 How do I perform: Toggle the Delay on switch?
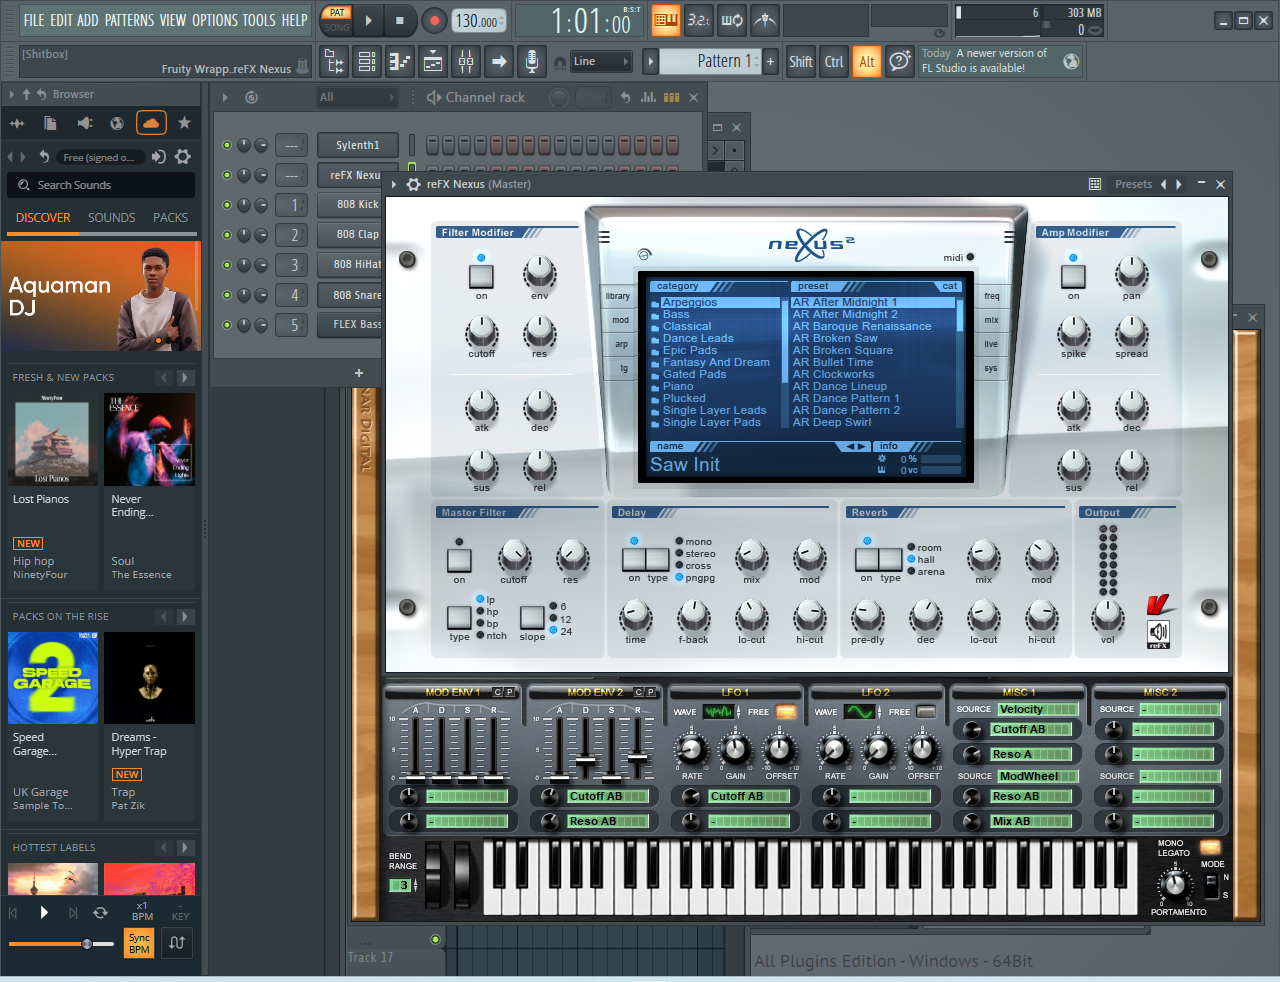pos(634,559)
